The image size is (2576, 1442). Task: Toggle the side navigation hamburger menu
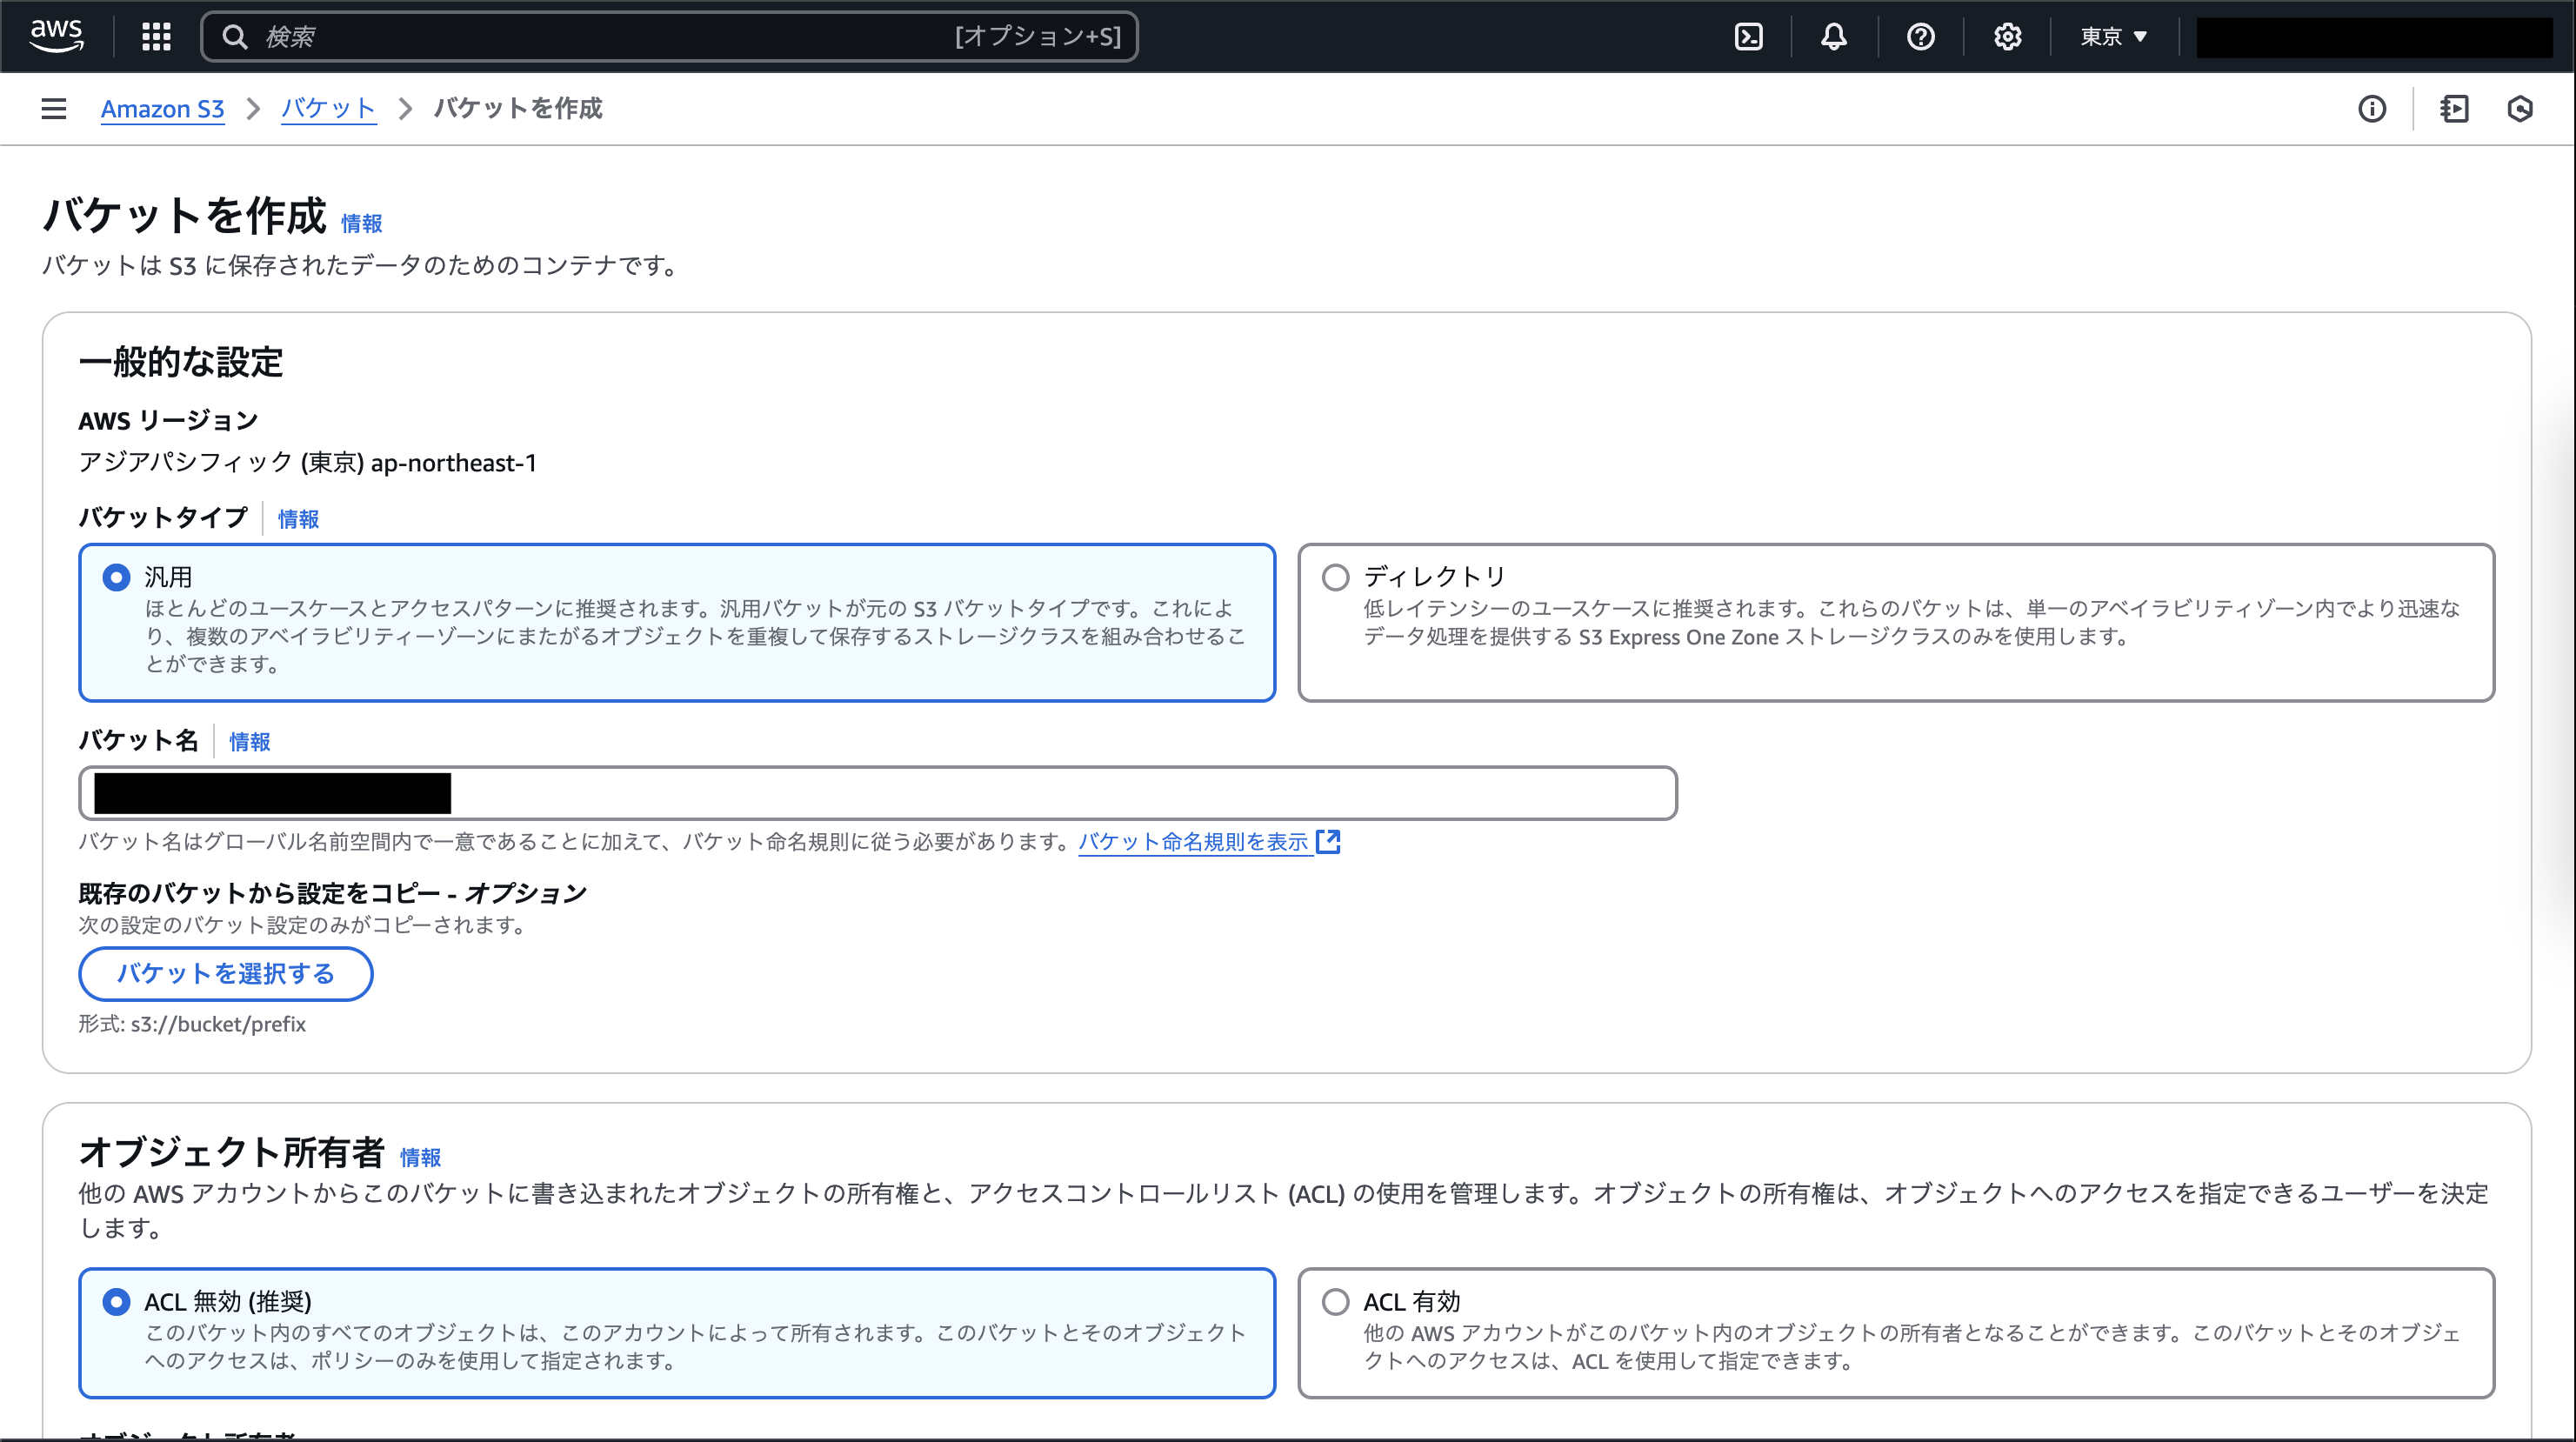(x=54, y=108)
